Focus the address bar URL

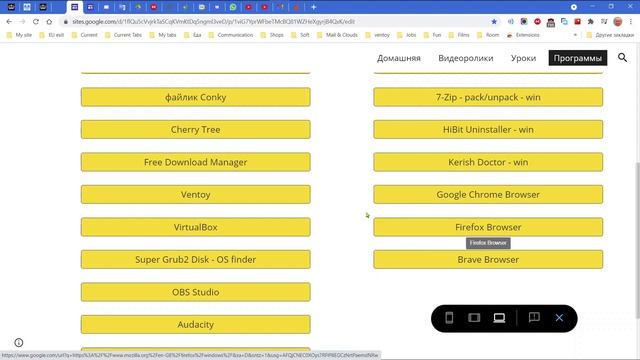213,22
